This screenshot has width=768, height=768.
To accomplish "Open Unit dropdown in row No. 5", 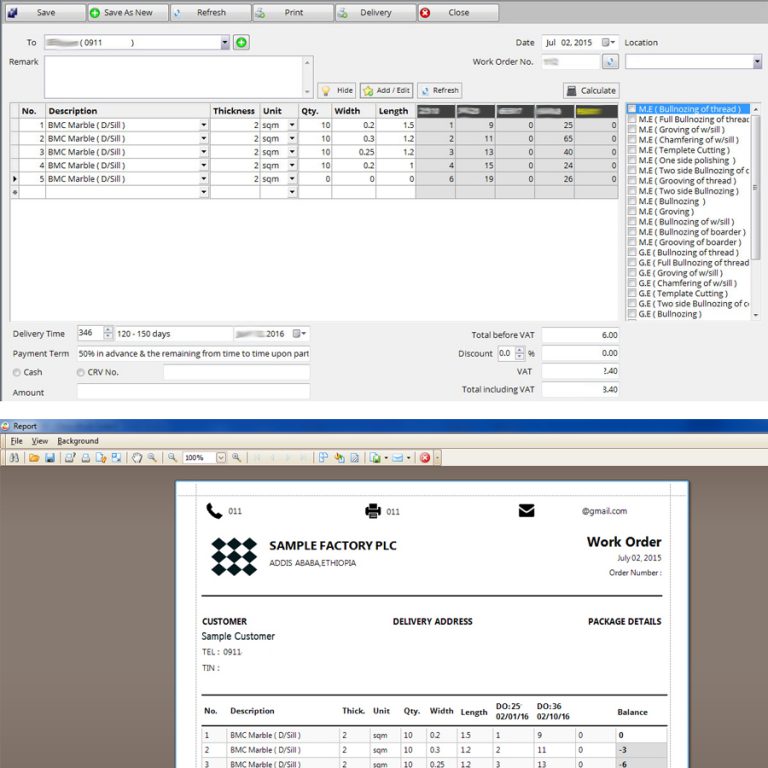I will pyautogui.click(x=292, y=179).
